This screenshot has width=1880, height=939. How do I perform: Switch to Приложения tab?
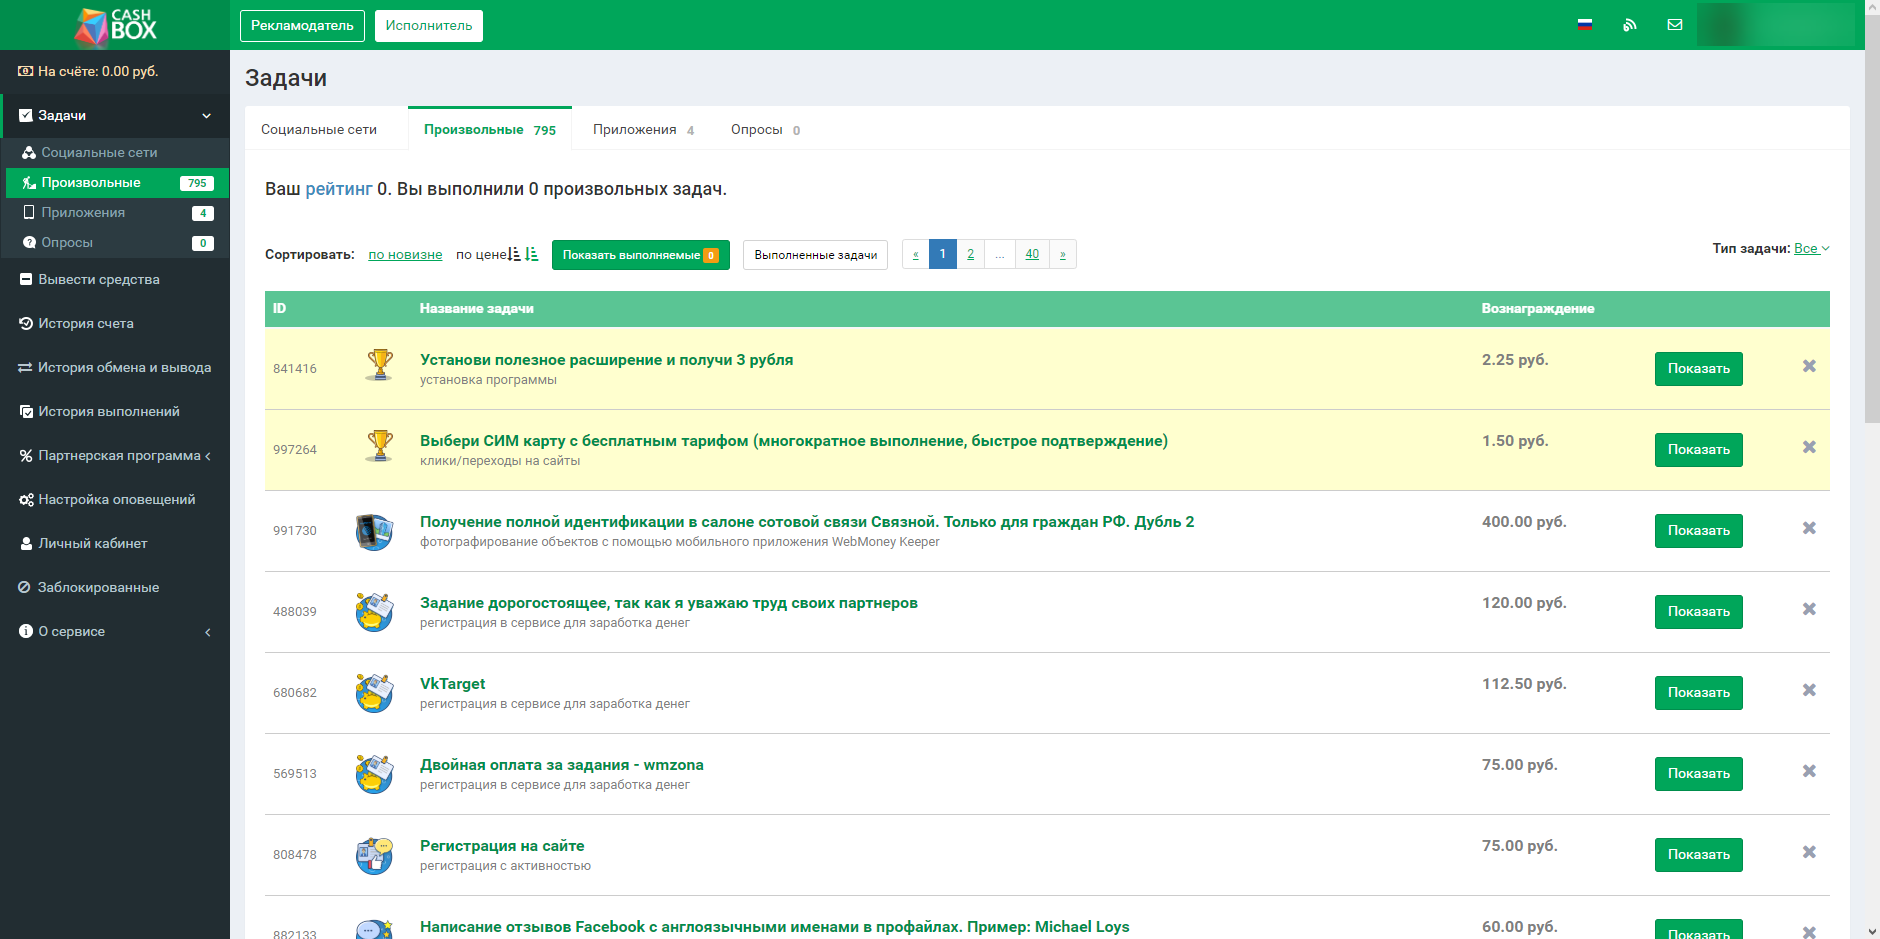coord(643,130)
